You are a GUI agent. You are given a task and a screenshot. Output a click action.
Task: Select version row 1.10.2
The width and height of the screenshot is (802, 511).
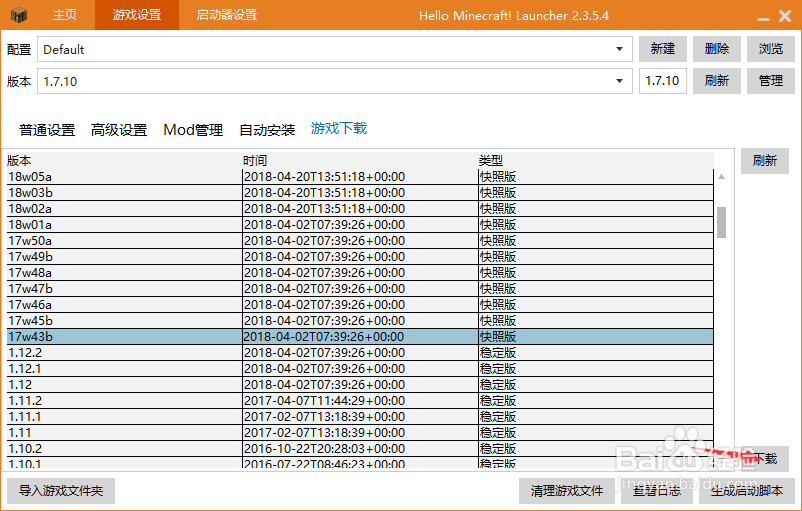tap(360, 449)
